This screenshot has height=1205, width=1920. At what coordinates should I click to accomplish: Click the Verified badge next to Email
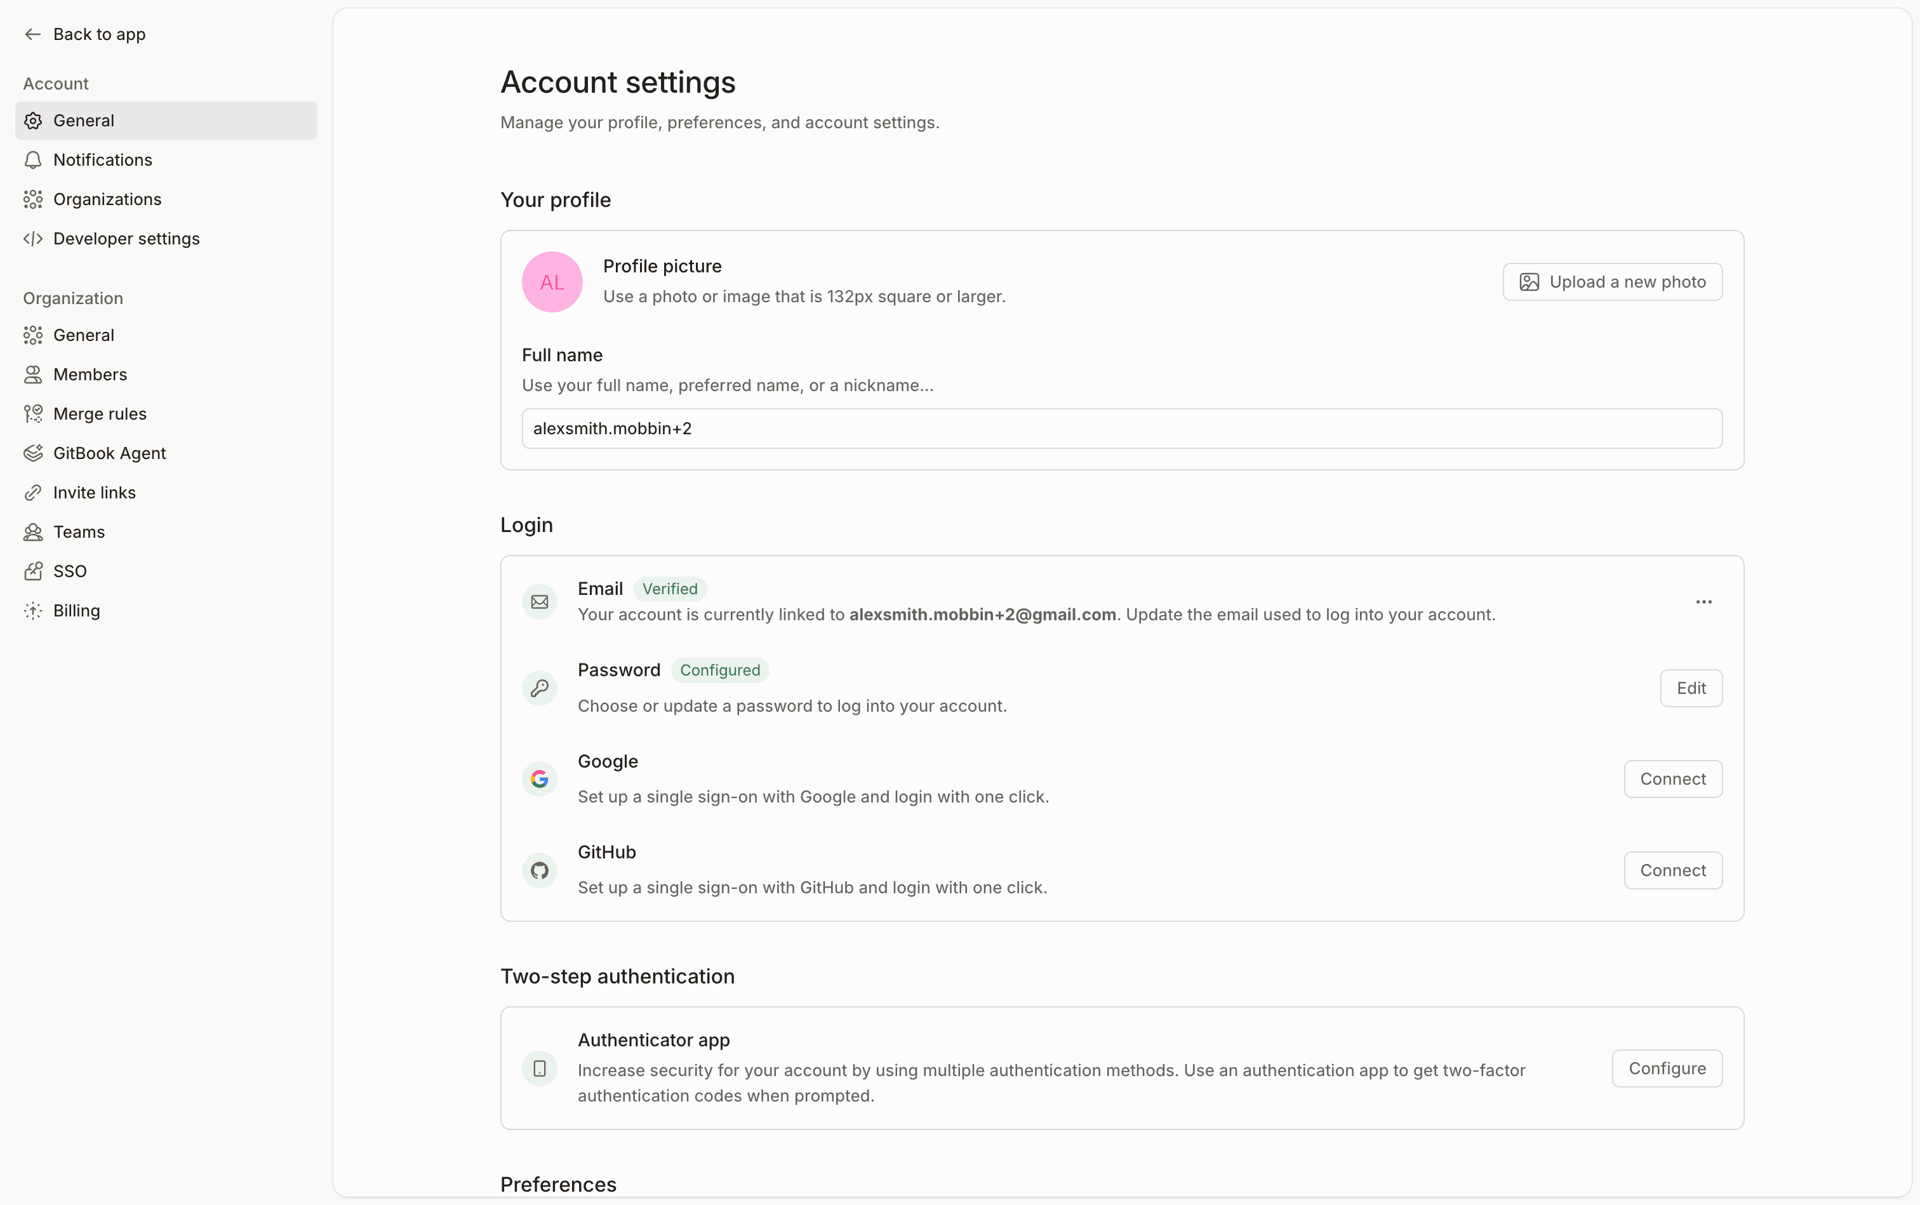pyautogui.click(x=670, y=589)
